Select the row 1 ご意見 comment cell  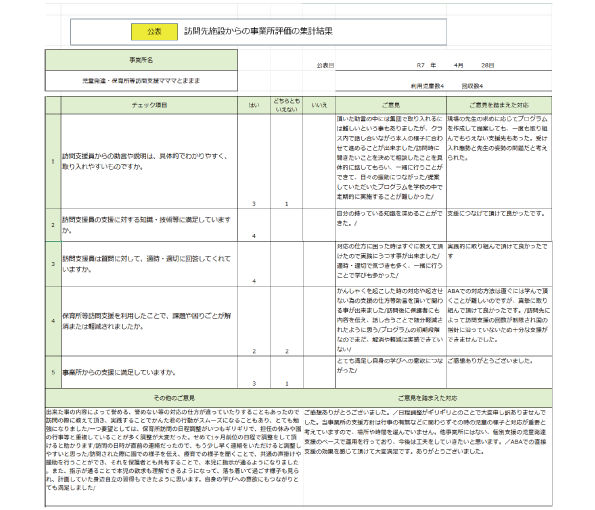coord(390,161)
